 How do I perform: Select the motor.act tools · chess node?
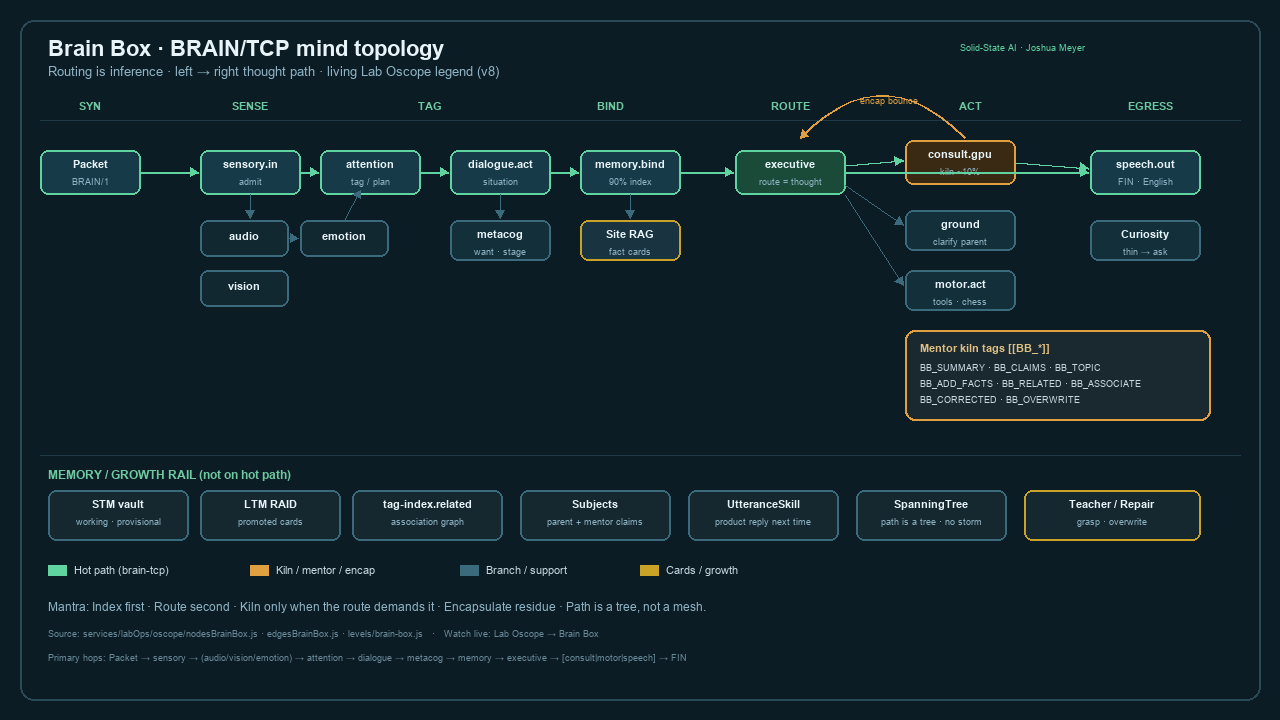click(x=960, y=290)
